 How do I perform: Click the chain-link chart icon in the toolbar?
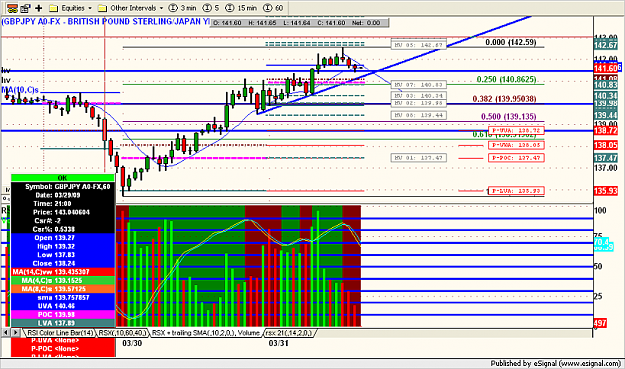coord(12,8)
